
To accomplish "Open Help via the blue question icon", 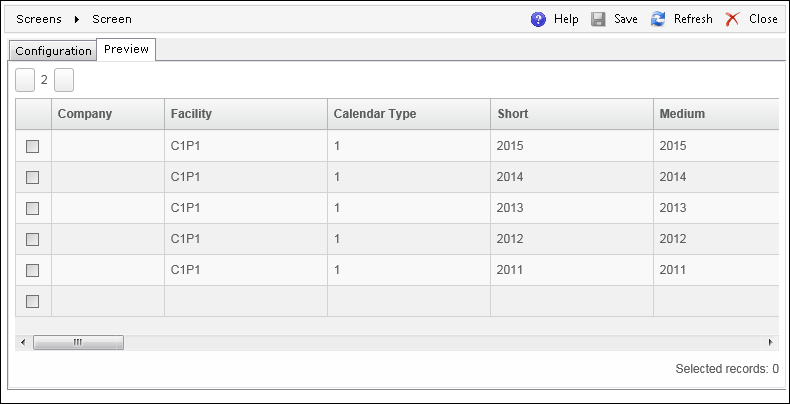I will pos(538,19).
